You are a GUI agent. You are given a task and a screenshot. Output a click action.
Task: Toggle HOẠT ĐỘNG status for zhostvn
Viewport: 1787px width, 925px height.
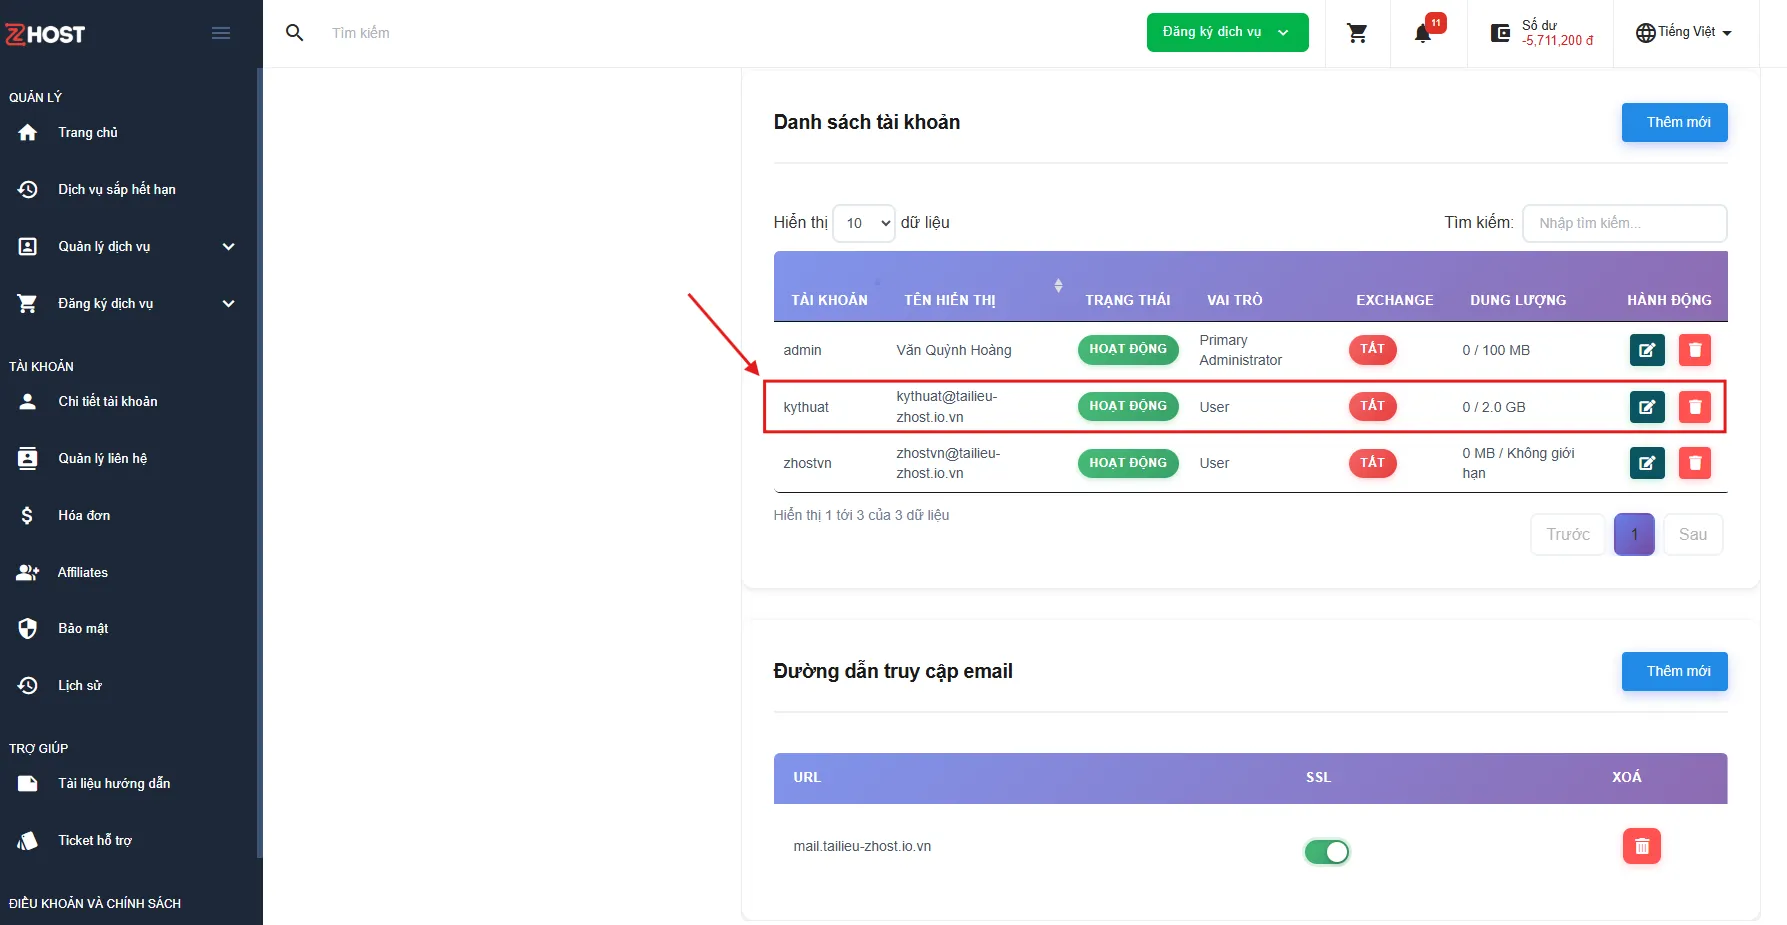pyautogui.click(x=1128, y=462)
